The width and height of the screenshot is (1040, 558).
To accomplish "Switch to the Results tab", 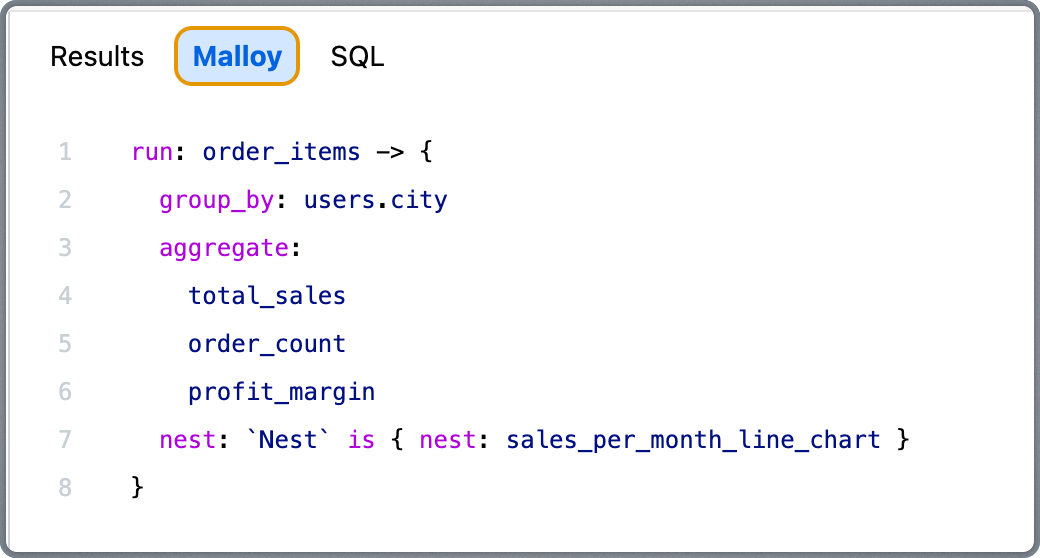I will pos(97,57).
